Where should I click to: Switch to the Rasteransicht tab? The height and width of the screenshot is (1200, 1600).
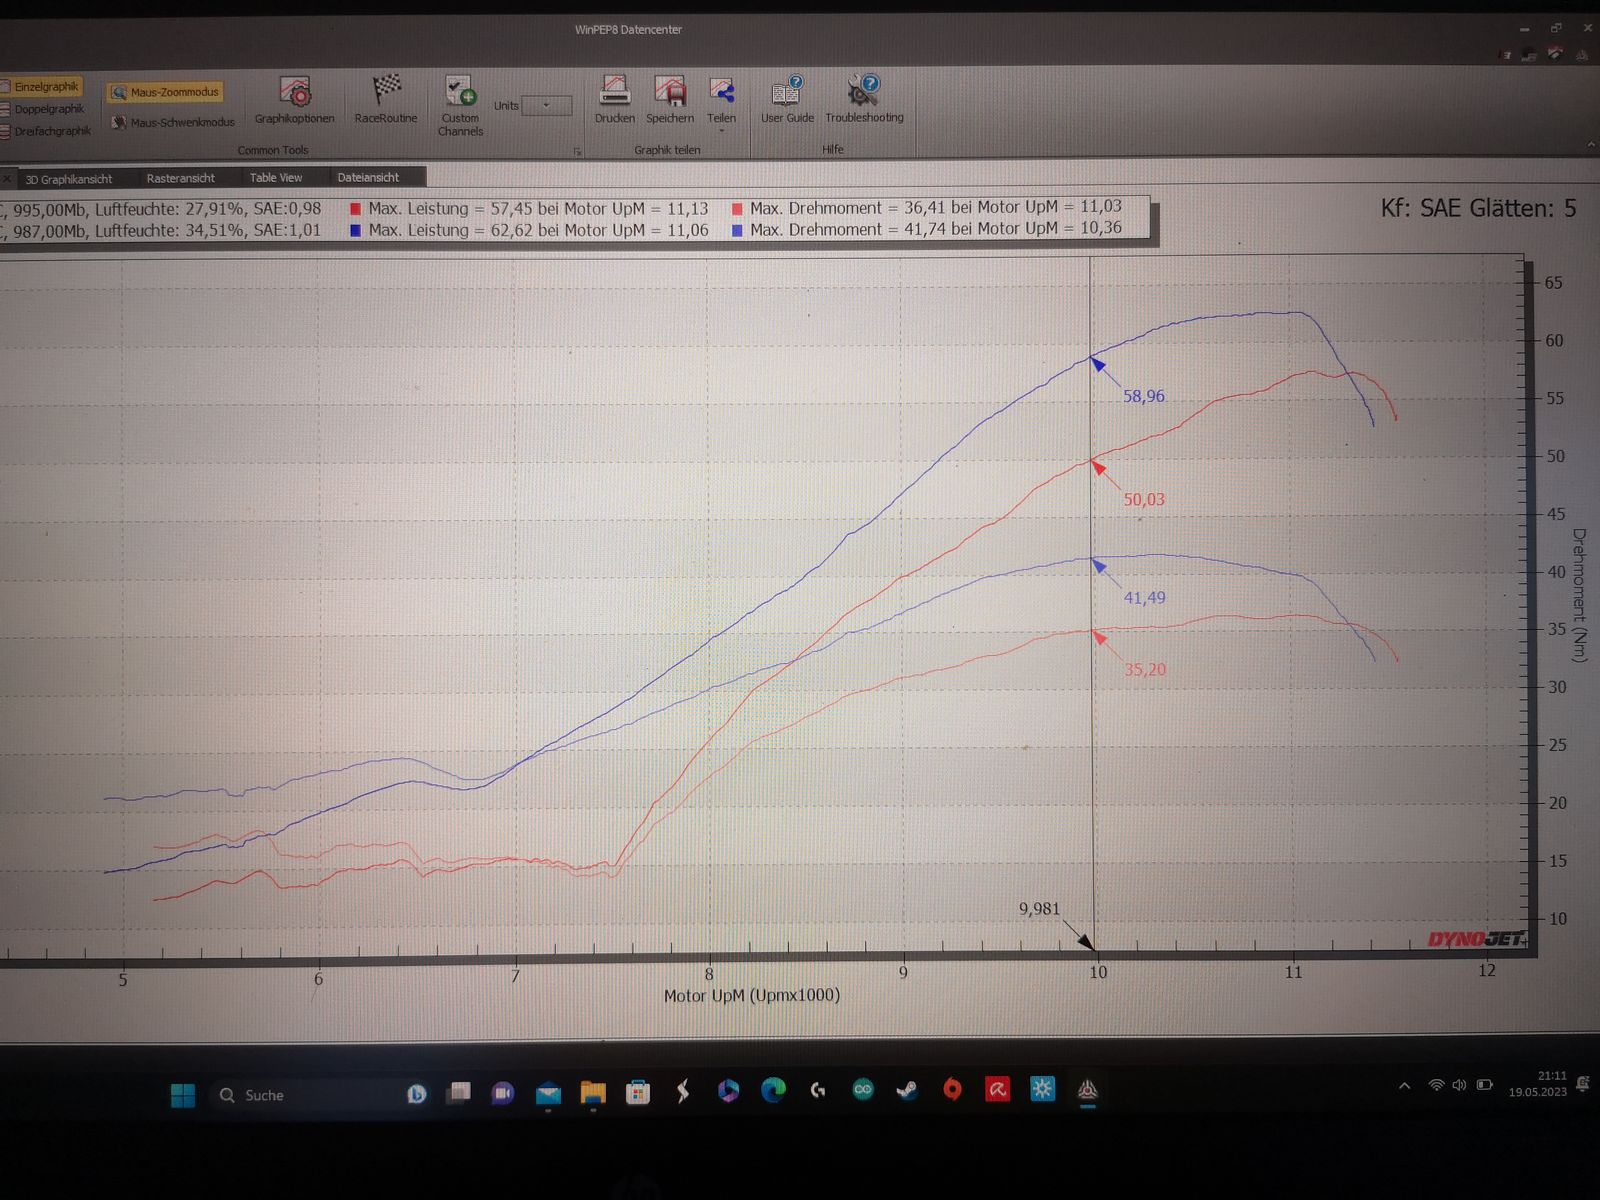click(x=180, y=178)
